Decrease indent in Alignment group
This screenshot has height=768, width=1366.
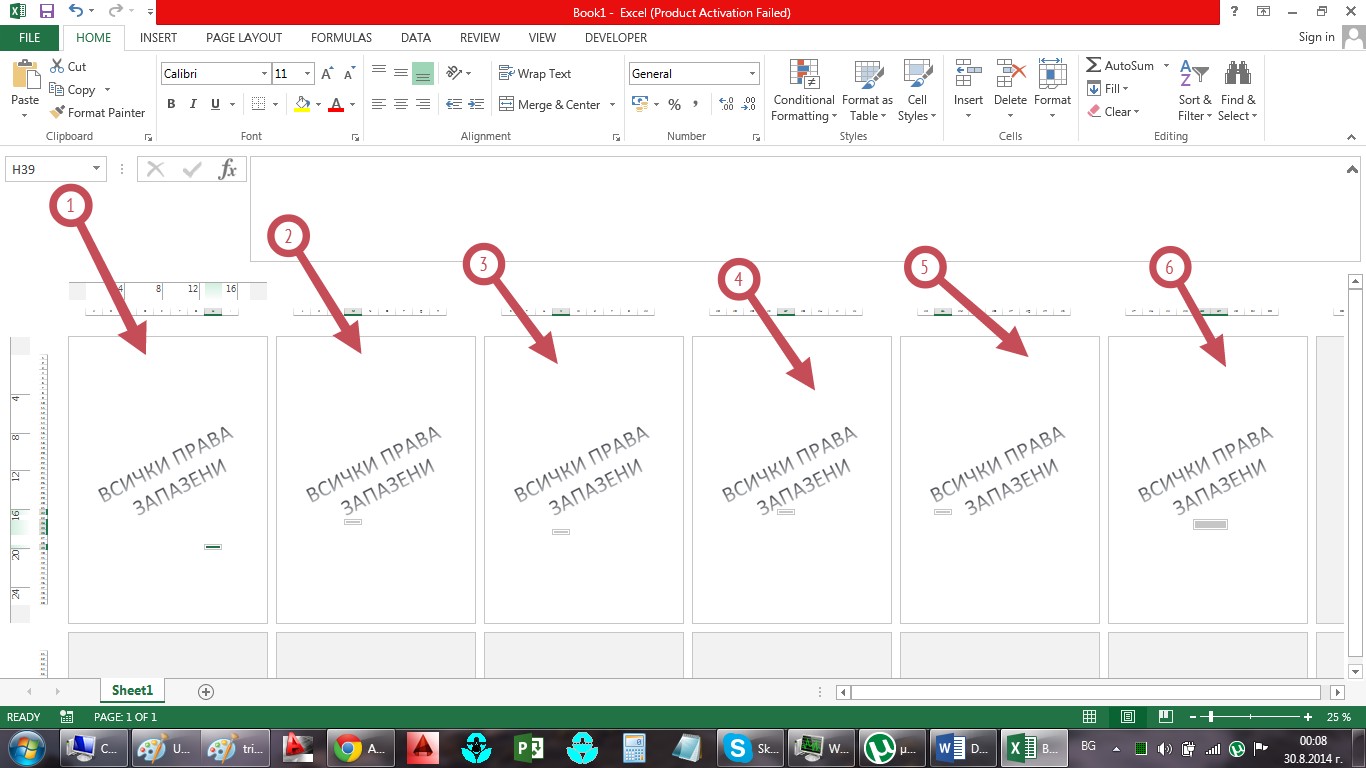pos(454,104)
